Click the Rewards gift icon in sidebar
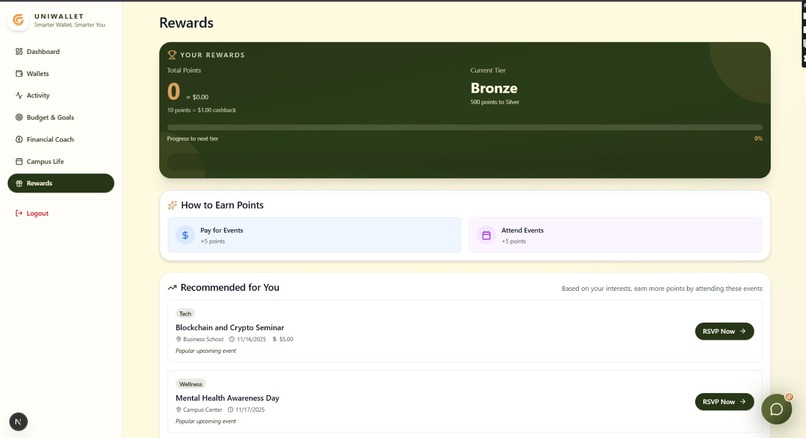Screen dimensions: 806x438 point(19,183)
